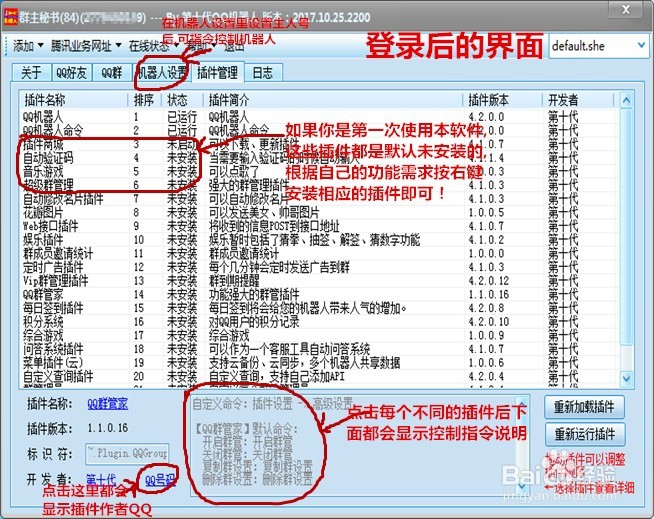Select the 插件管理 tab

click(x=217, y=73)
